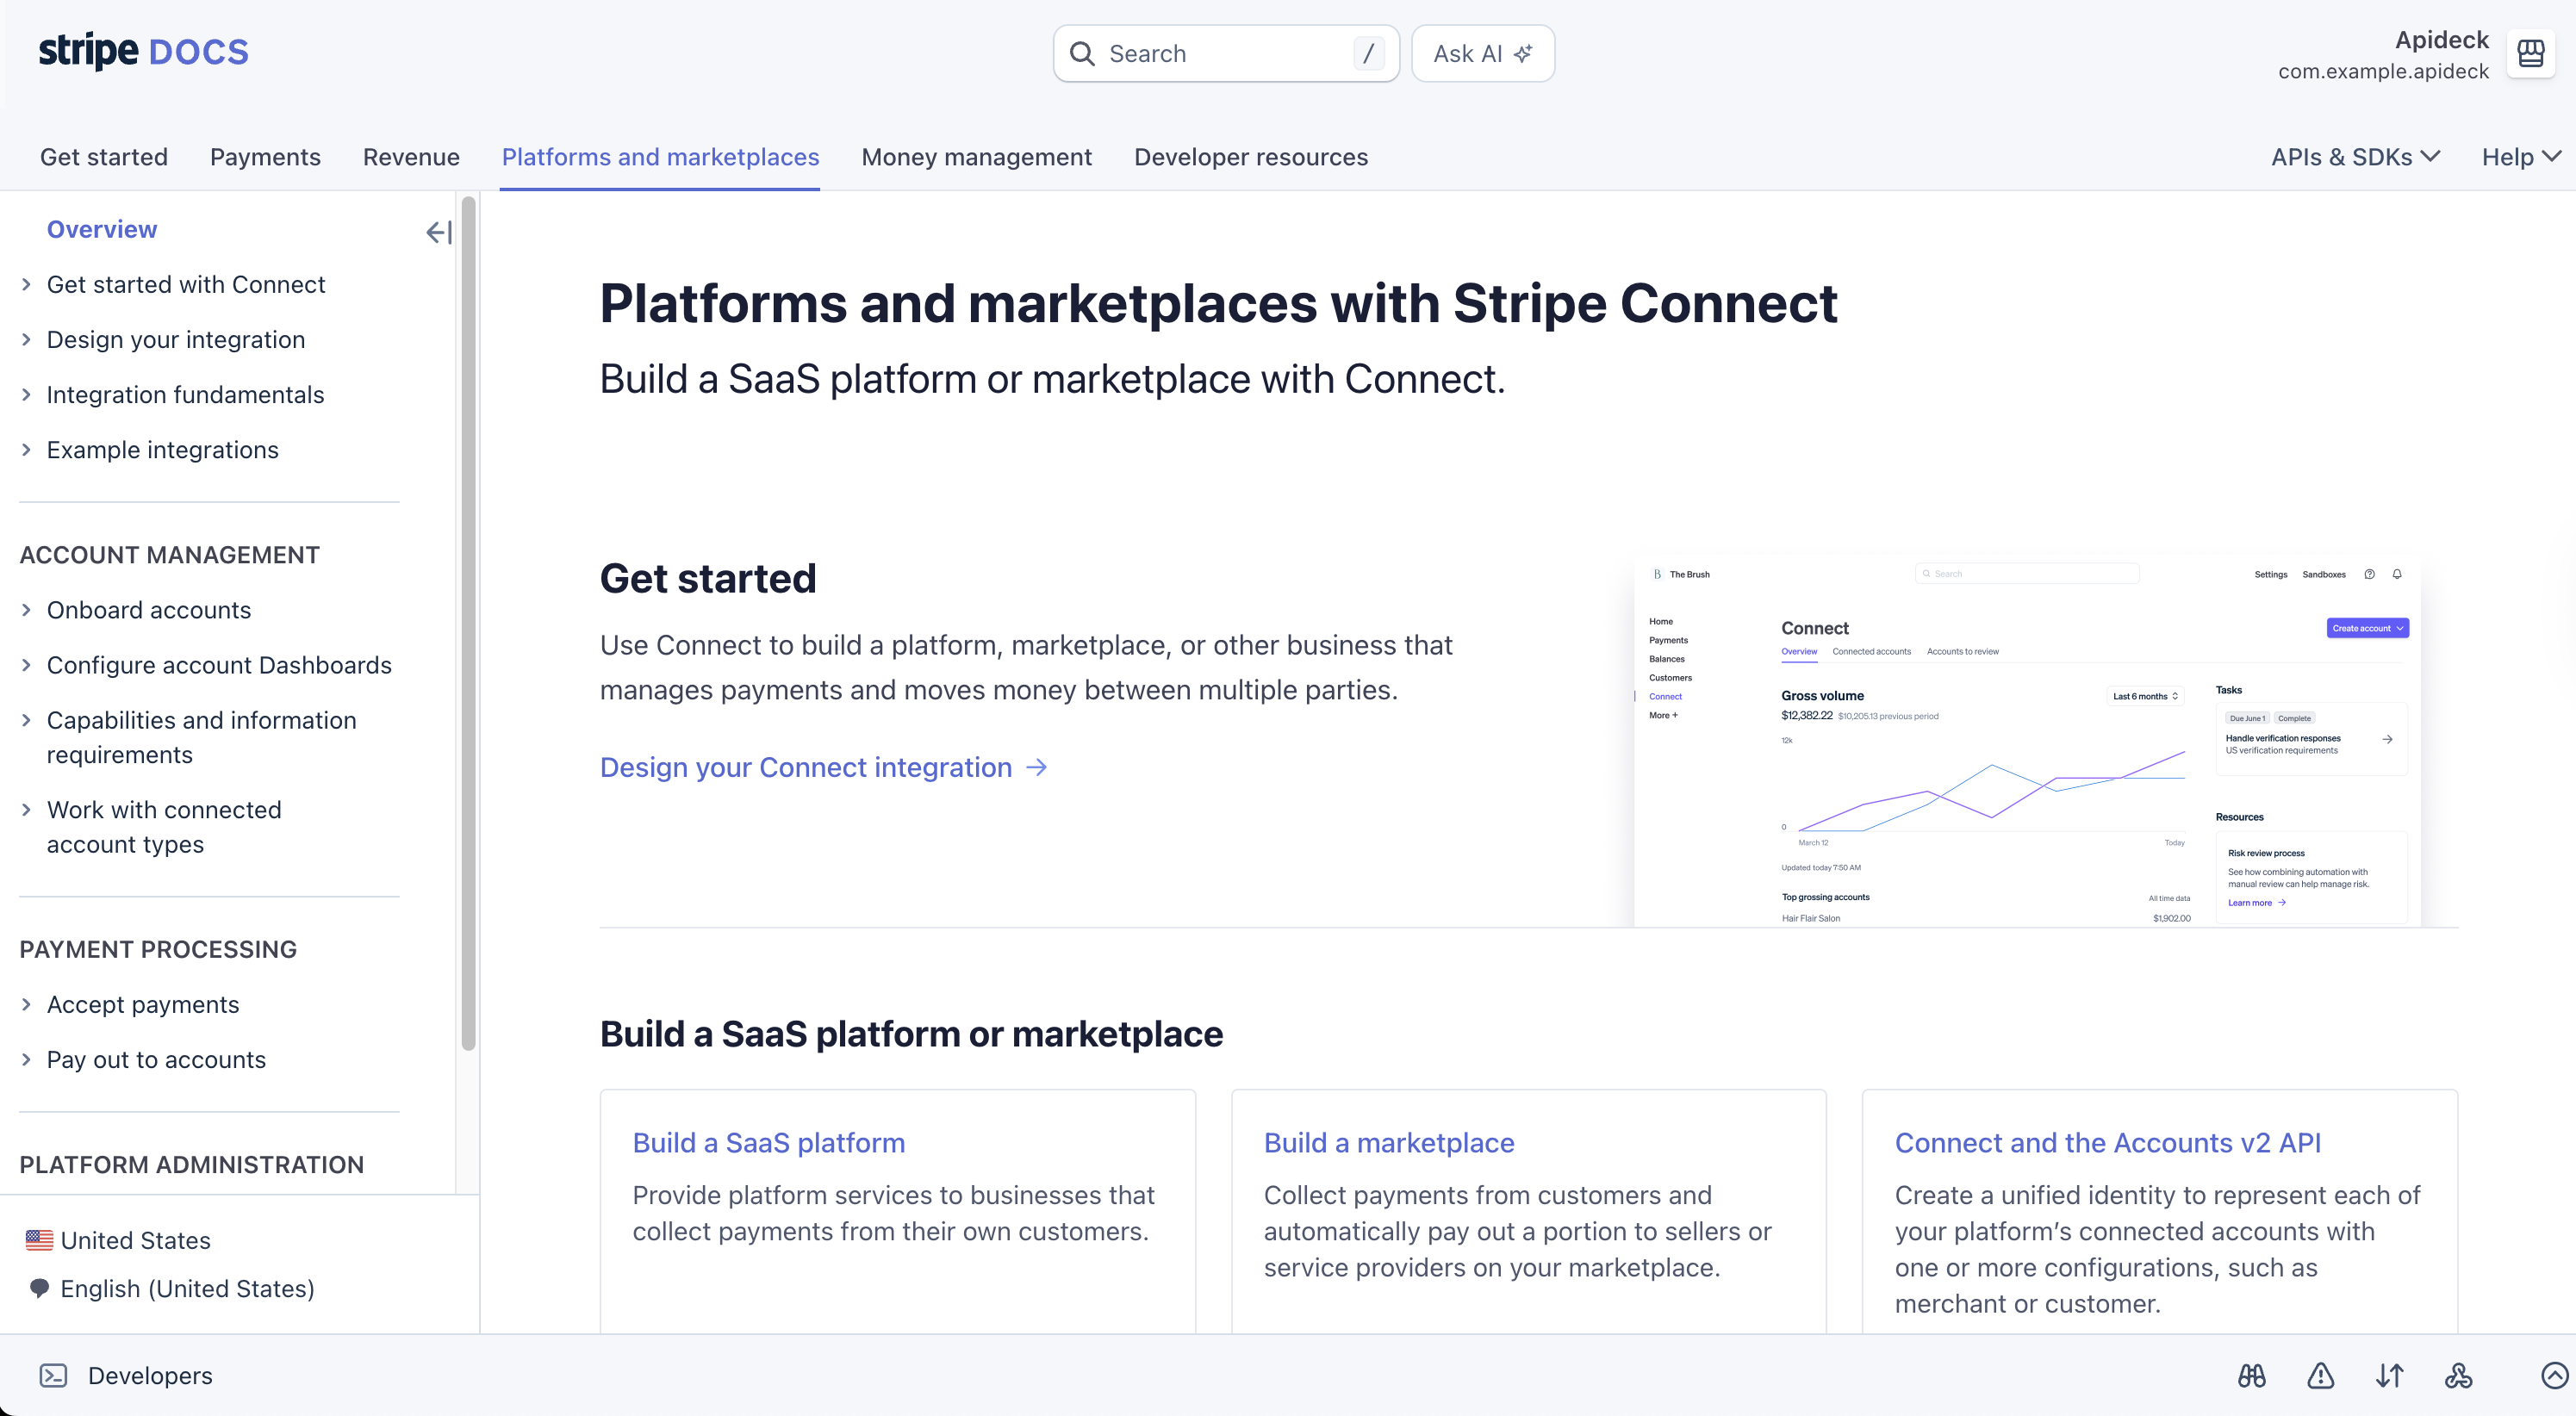The image size is (2576, 1416).
Task: Open the Help dropdown
Action: pos(2519,157)
